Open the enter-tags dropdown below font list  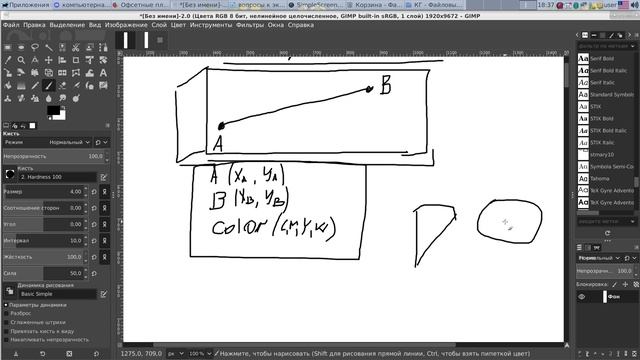point(633,222)
